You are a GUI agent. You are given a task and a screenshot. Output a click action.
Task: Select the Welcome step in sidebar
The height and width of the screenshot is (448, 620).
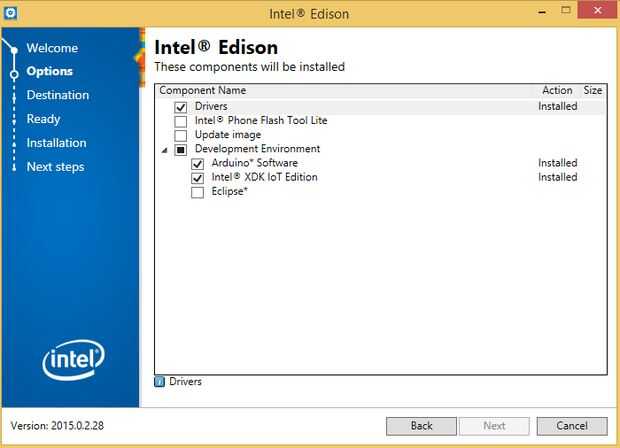(52, 48)
